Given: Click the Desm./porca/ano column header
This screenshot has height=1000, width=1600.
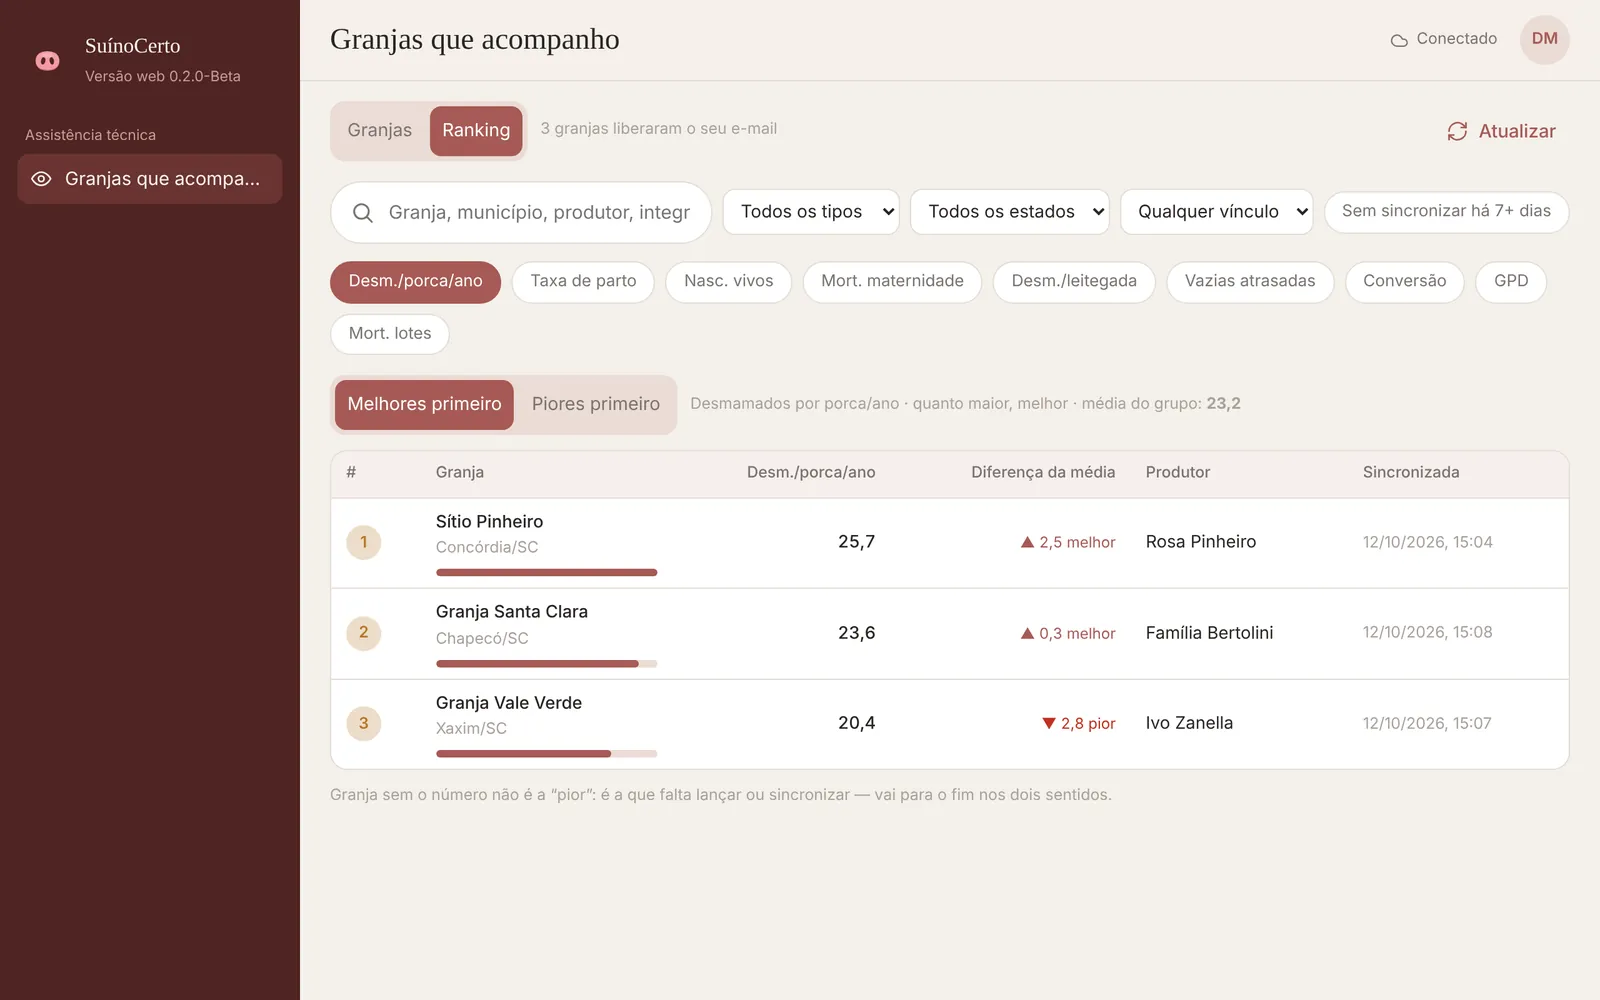Looking at the screenshot, I should point(811,472).
